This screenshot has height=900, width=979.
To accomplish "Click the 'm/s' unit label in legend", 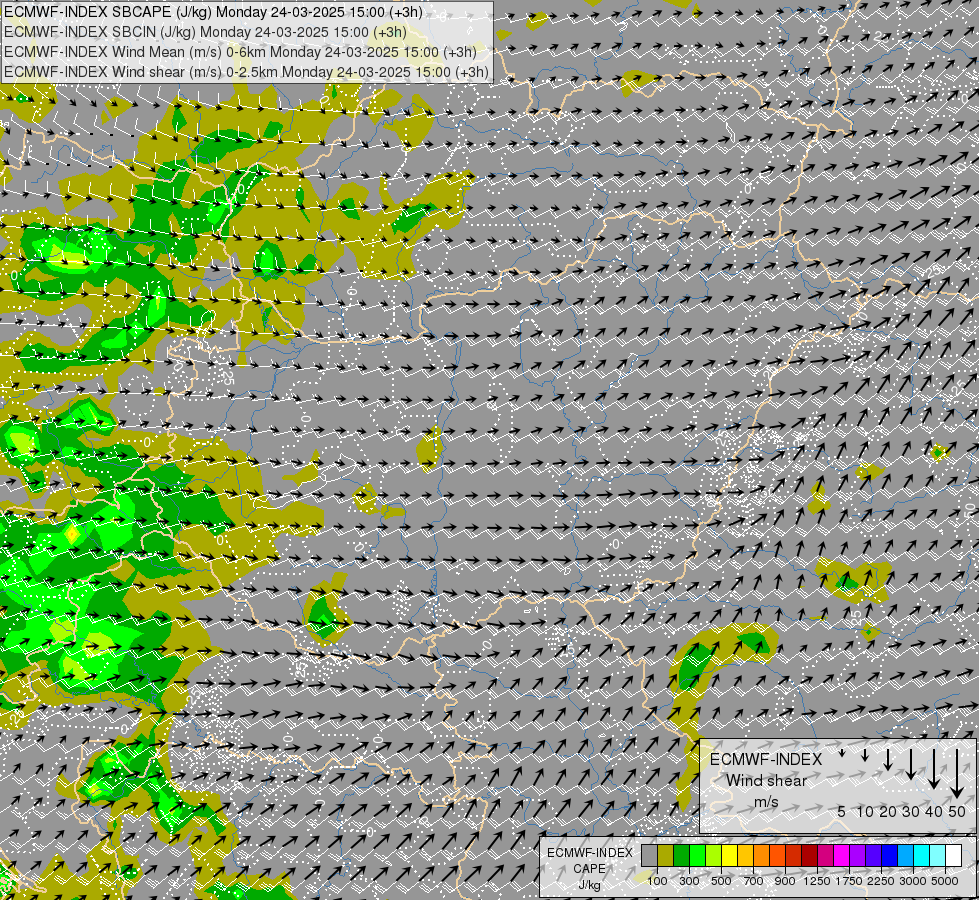I will [x=766, y=802].
